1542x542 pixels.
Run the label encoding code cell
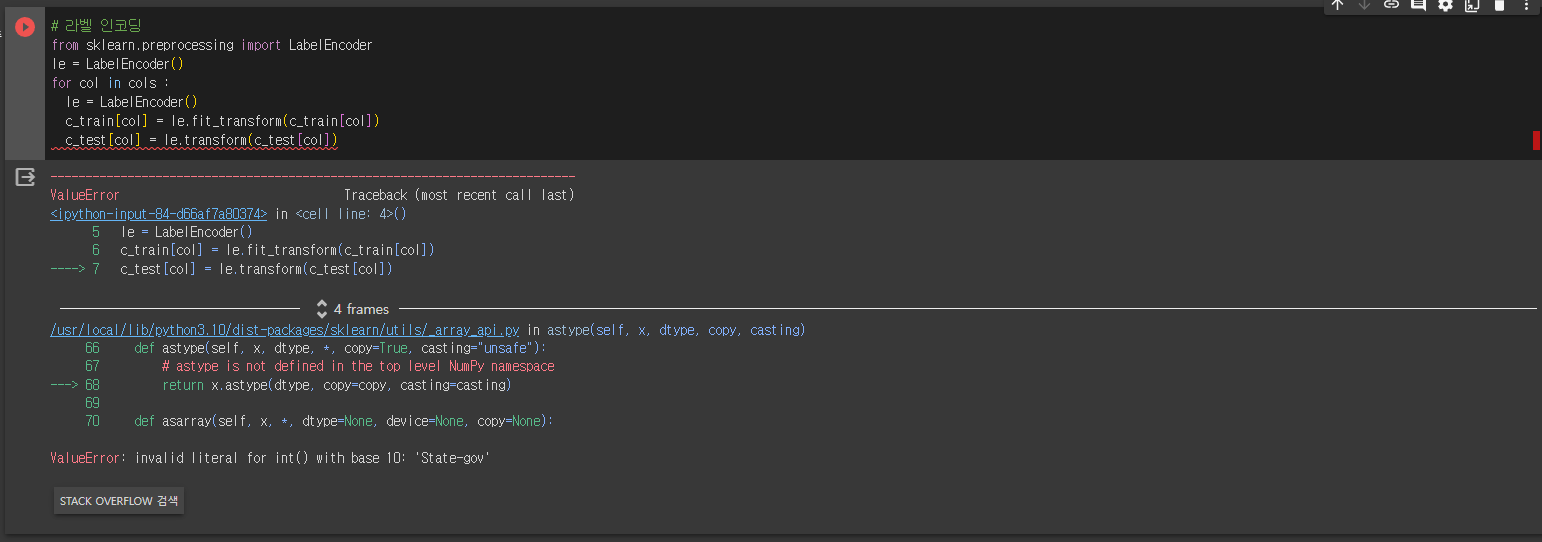pos(25,27)
